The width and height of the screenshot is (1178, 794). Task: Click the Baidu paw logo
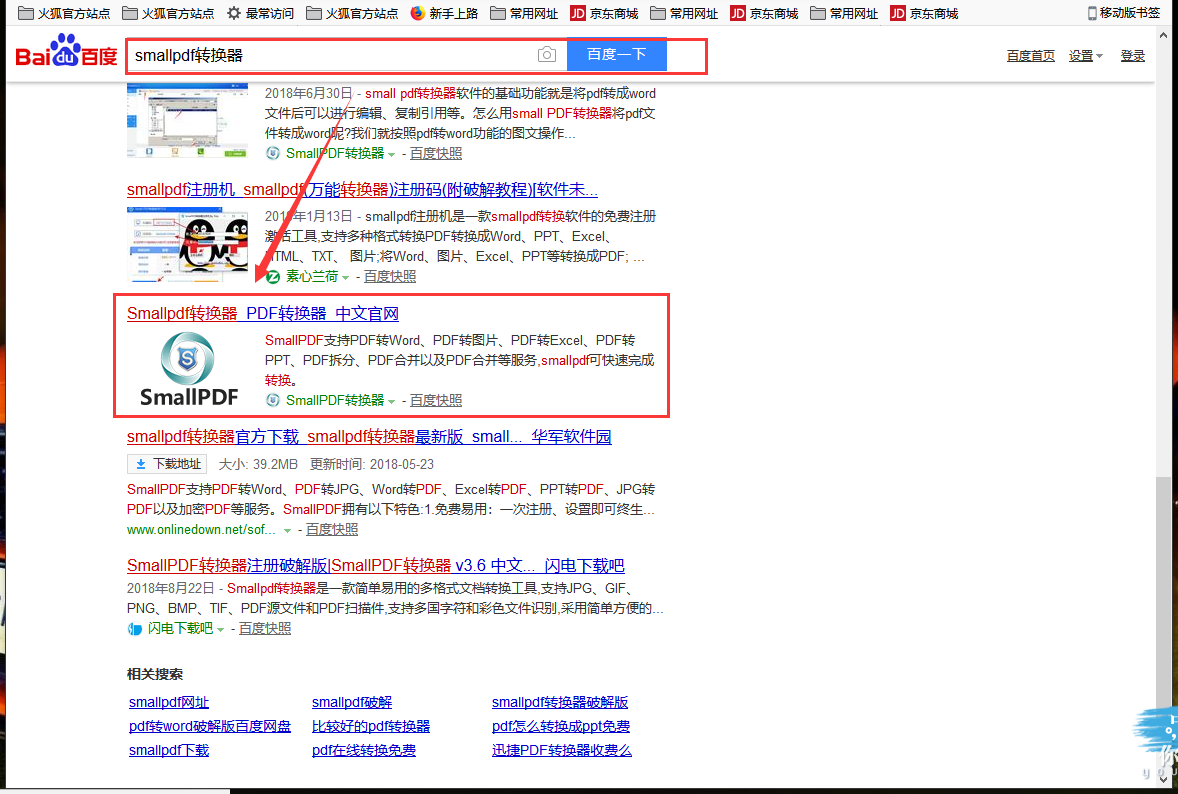tap(66, 51)
